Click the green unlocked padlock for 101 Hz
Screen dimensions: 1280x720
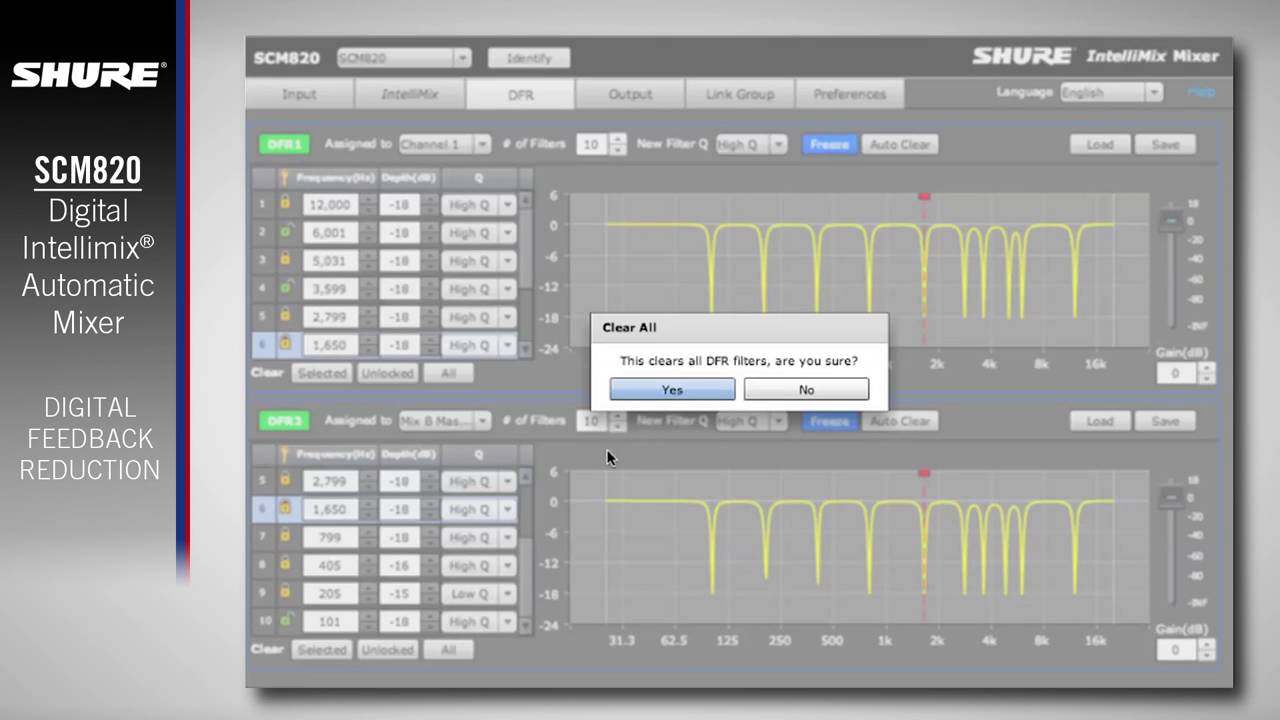(285, 621)
